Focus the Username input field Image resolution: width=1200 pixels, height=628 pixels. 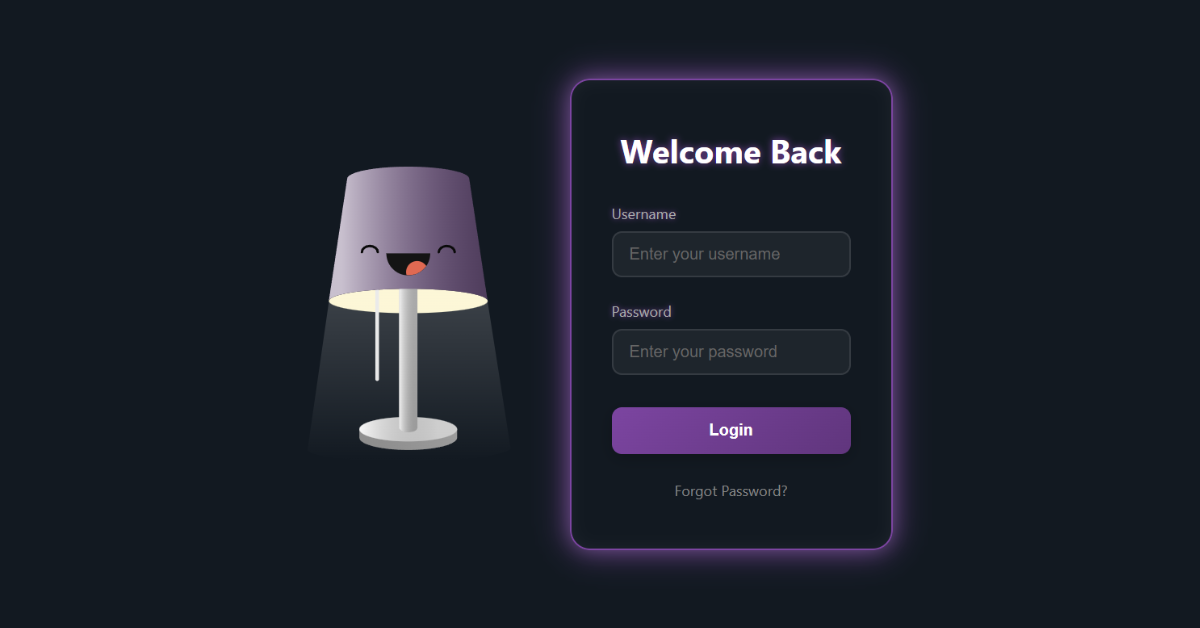(x=731, y=254)
